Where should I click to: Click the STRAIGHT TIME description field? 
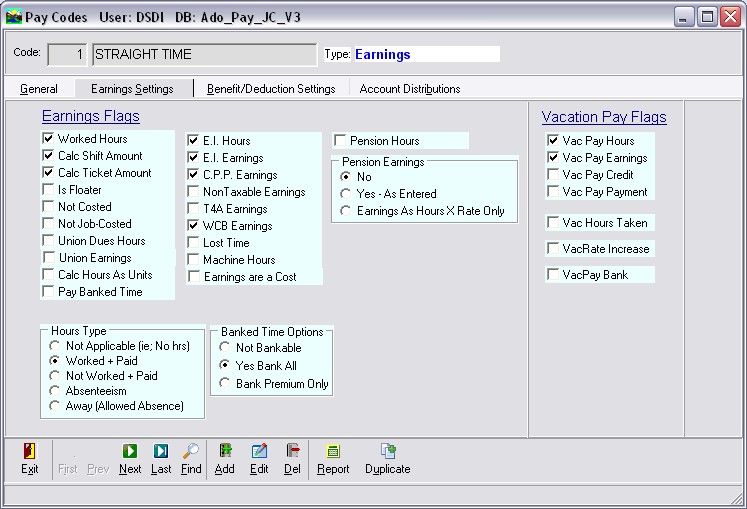point(204,54)
